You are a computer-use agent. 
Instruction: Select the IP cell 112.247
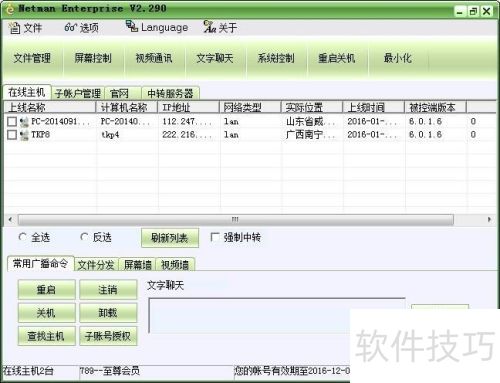pos(187,121)
